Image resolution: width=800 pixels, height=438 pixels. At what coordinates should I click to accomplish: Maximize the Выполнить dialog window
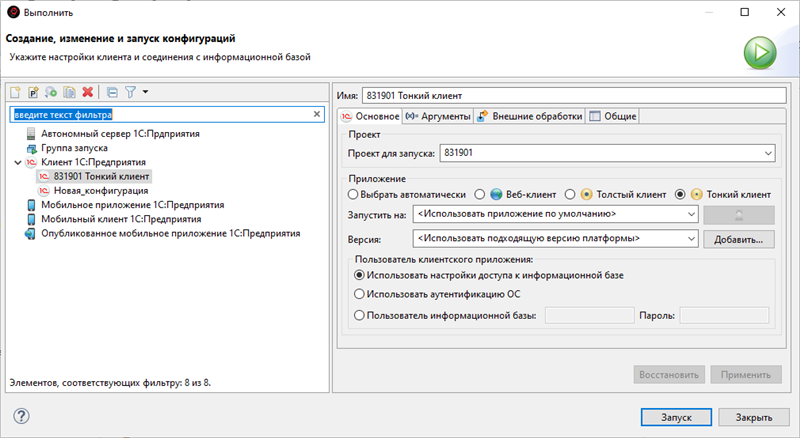pyautogui.click(x=745, y=12)
